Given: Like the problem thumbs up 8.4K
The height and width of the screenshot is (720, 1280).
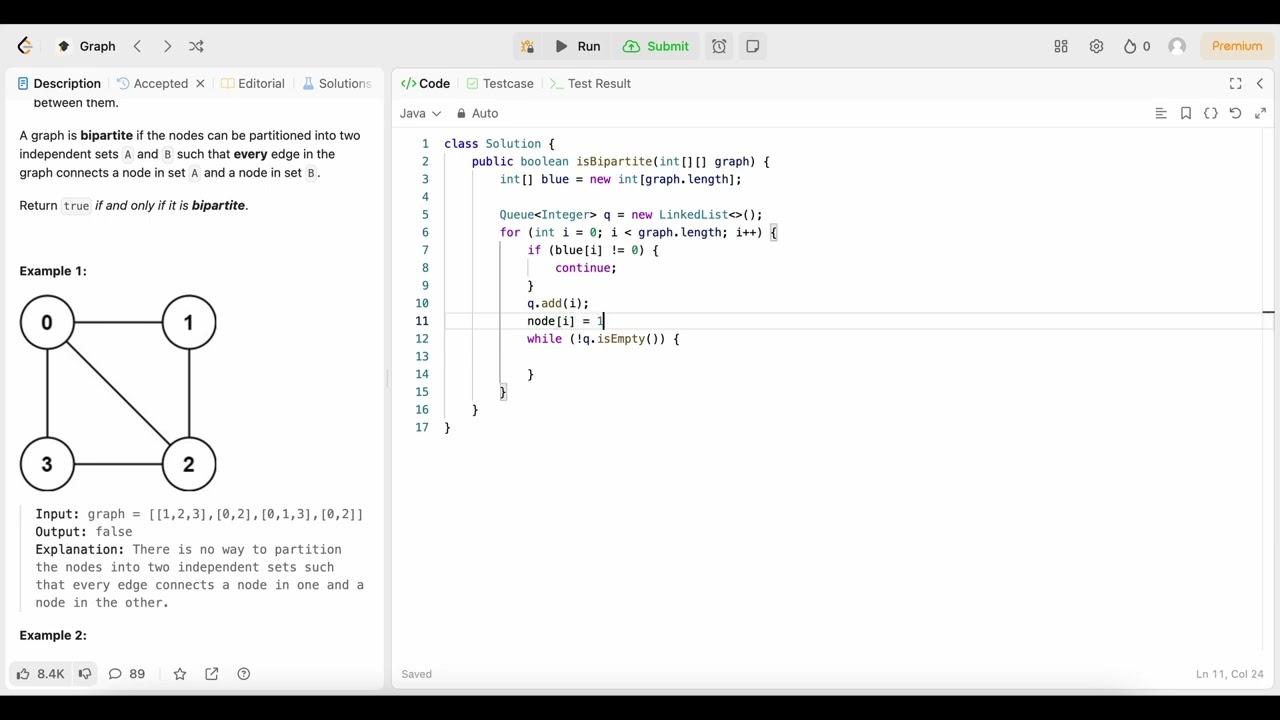Looking at the screenshot, I should coord(40,674).
